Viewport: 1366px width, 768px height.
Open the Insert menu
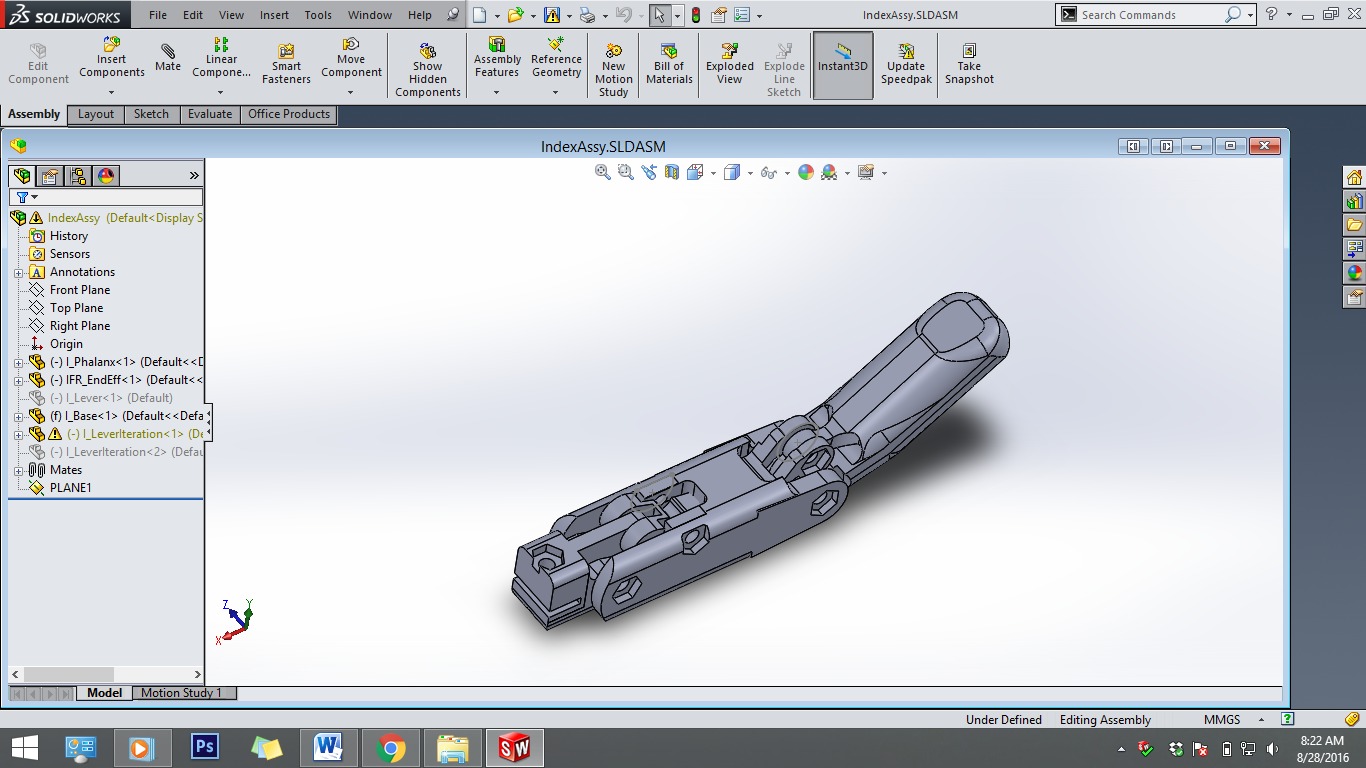pyautogui.click(x=274, y=15)
